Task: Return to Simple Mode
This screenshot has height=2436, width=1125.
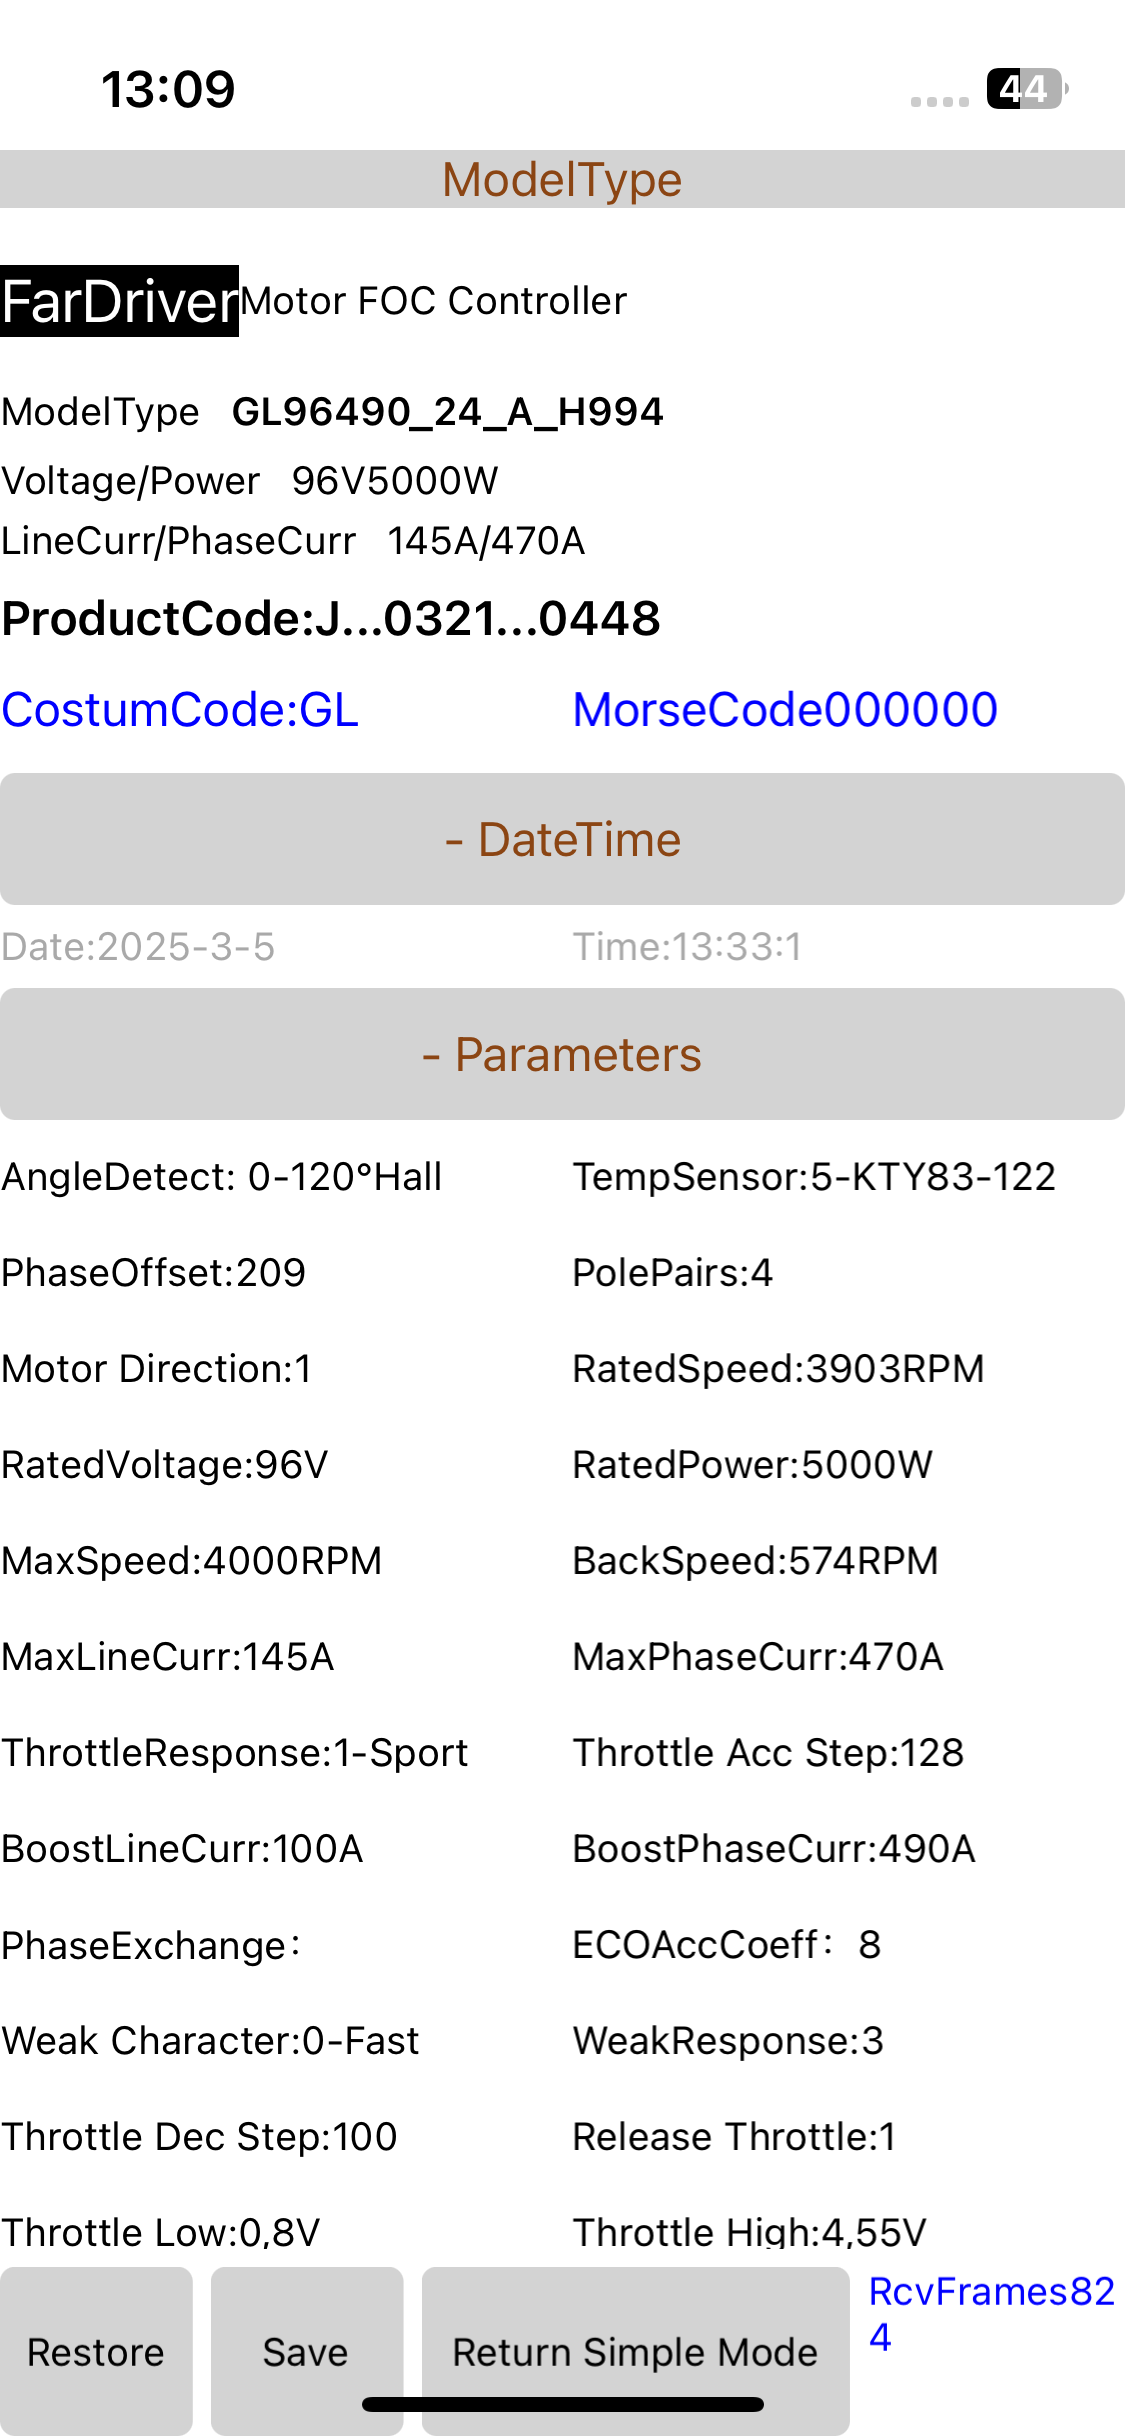Action: tap(635, 2352)
